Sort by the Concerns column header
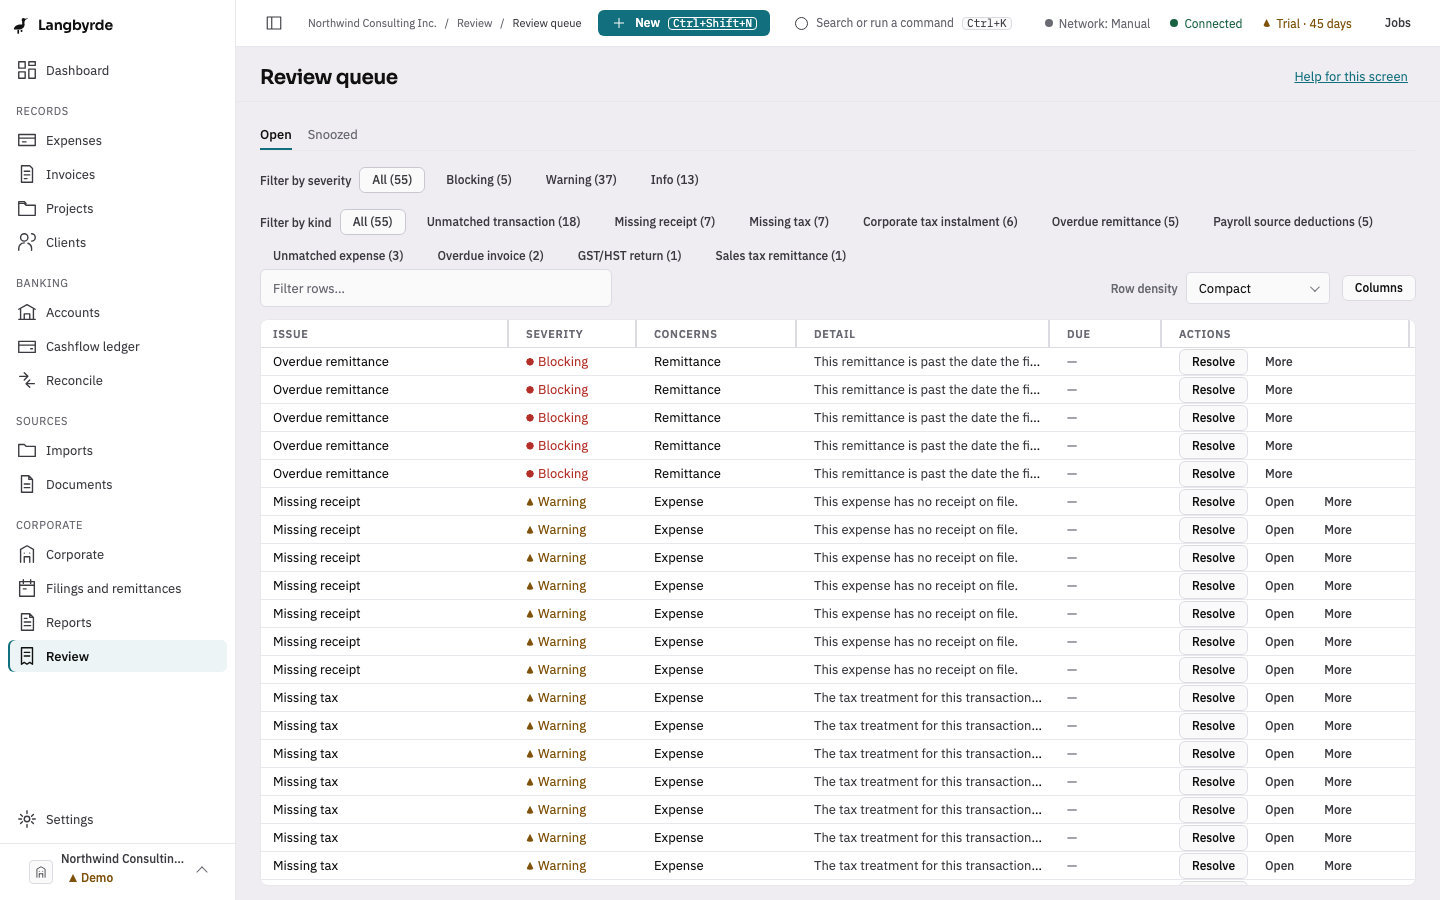The image size is (1440, 900). click(x=716, y=334)
